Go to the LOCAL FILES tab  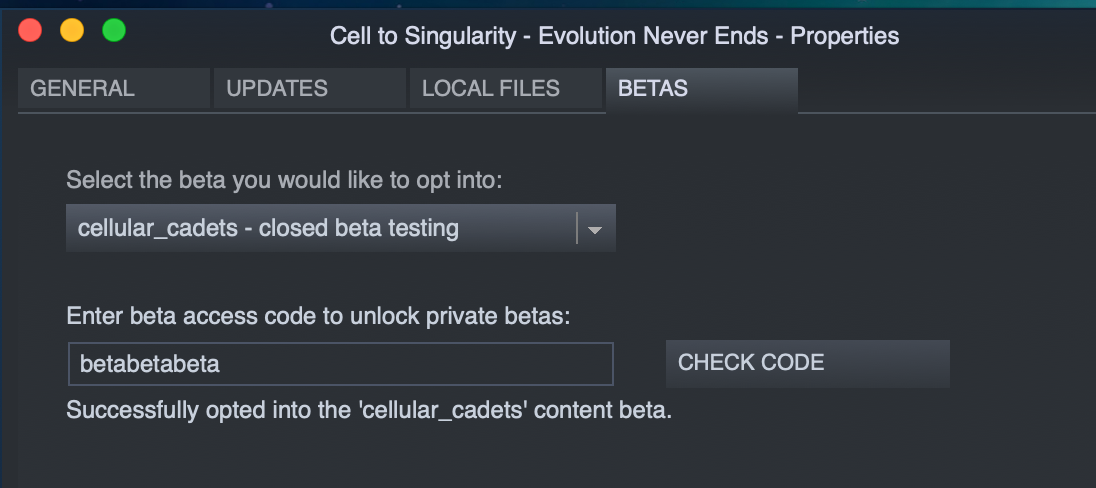point(505,88)
